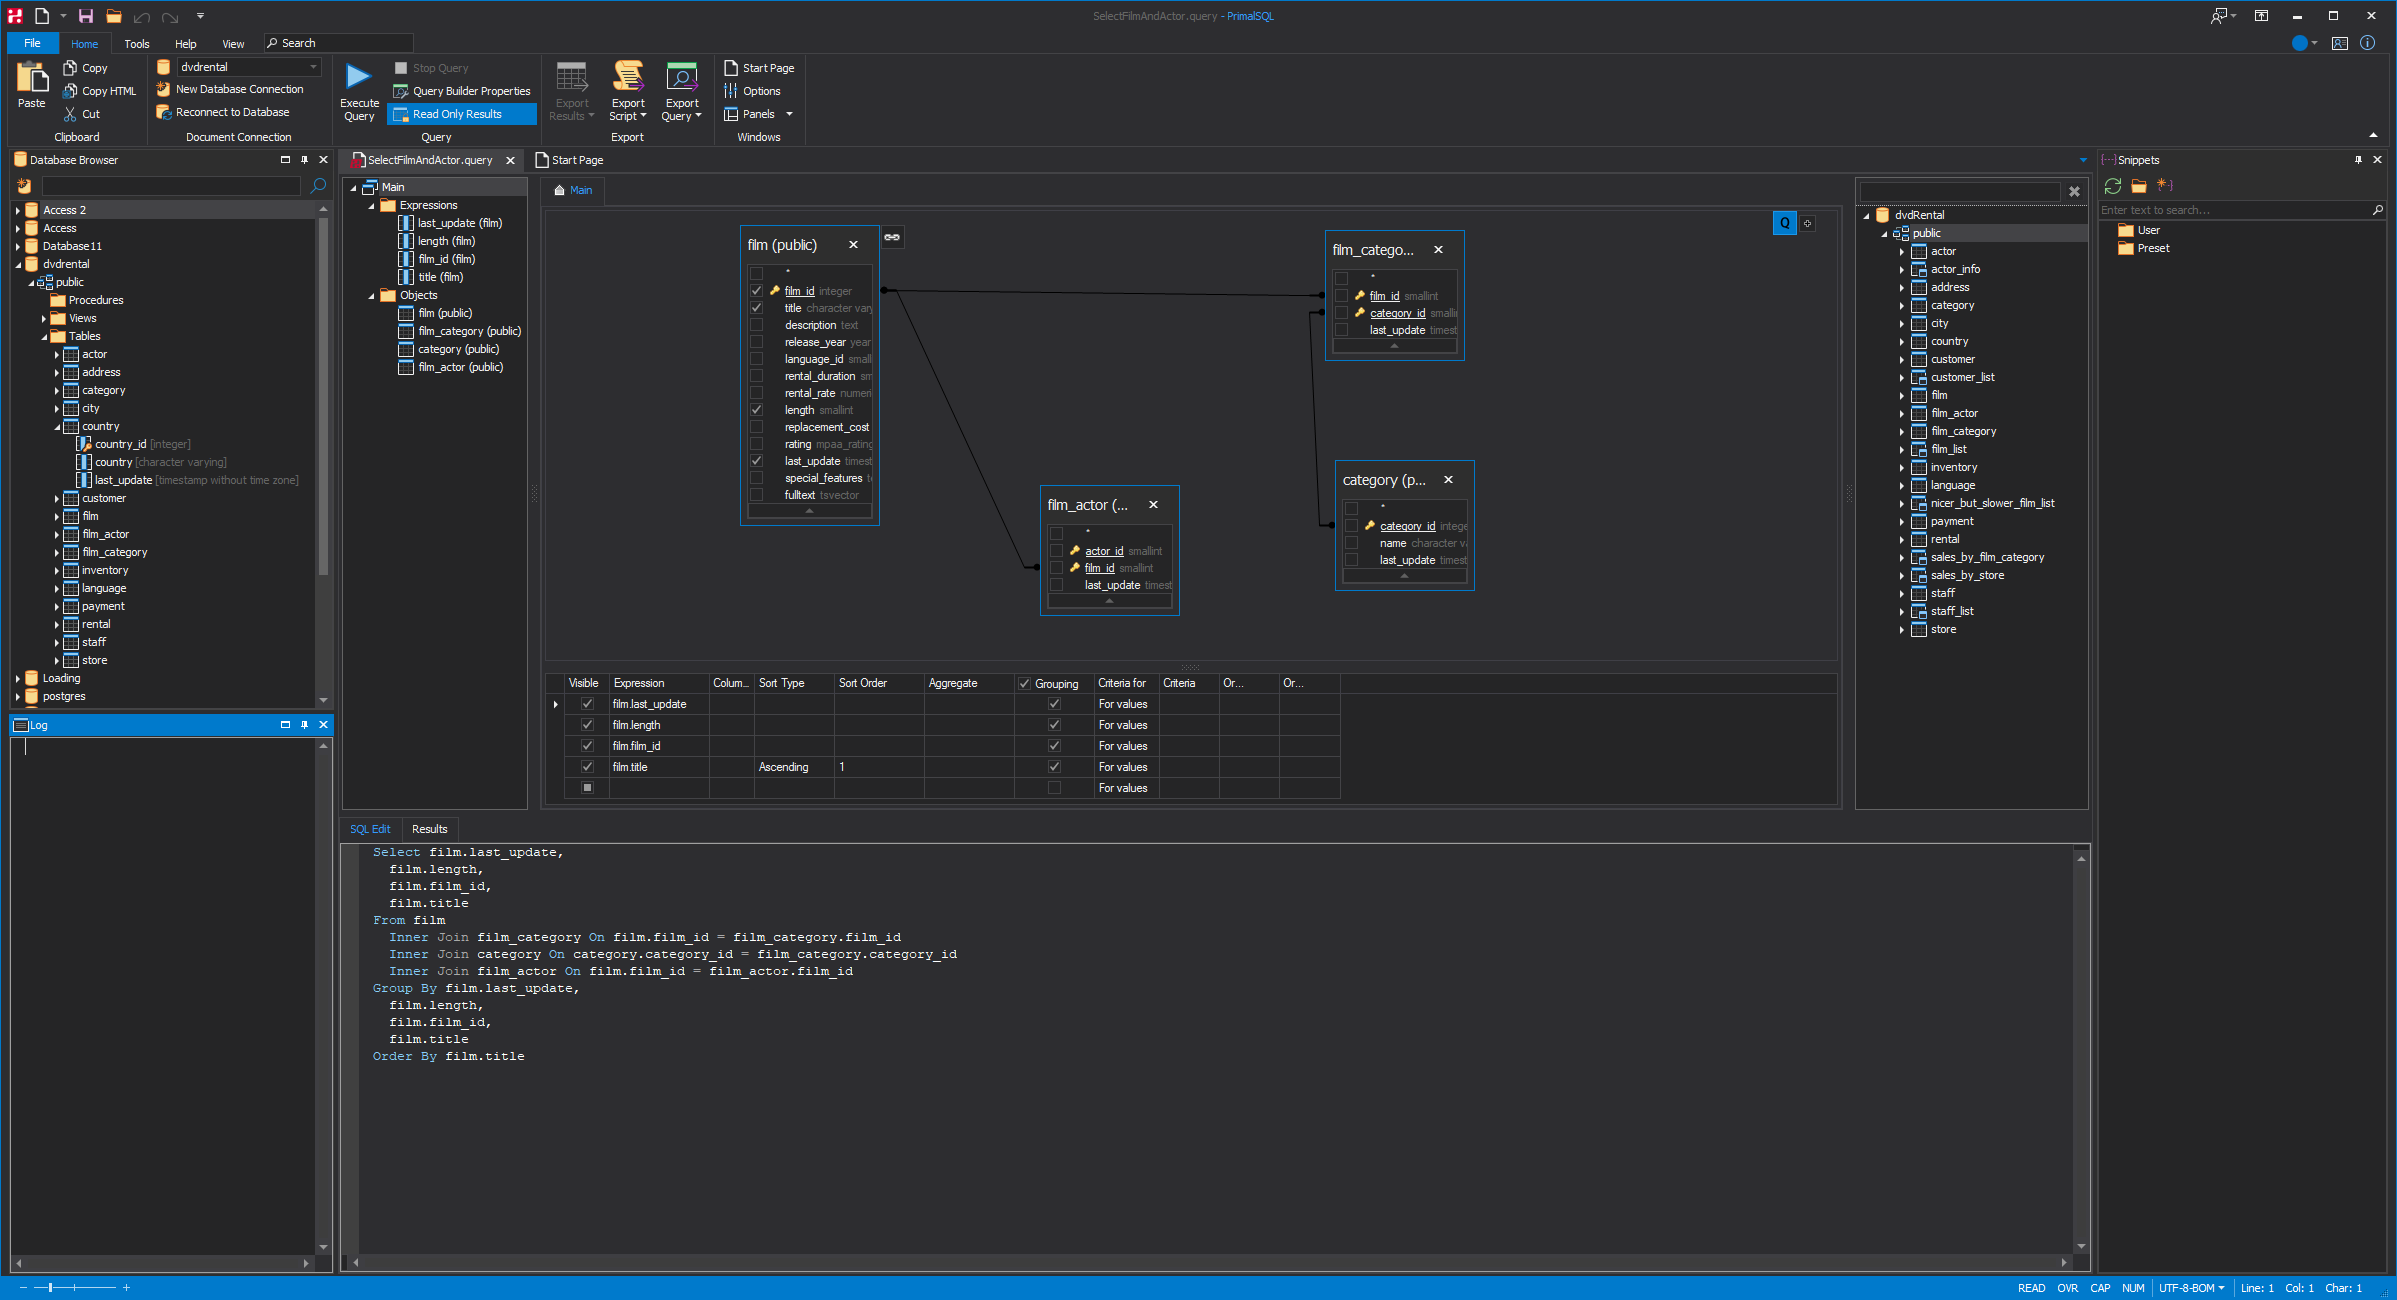
Task: Click the Database Browser refresh connection icon
Action: pos(24,185)
